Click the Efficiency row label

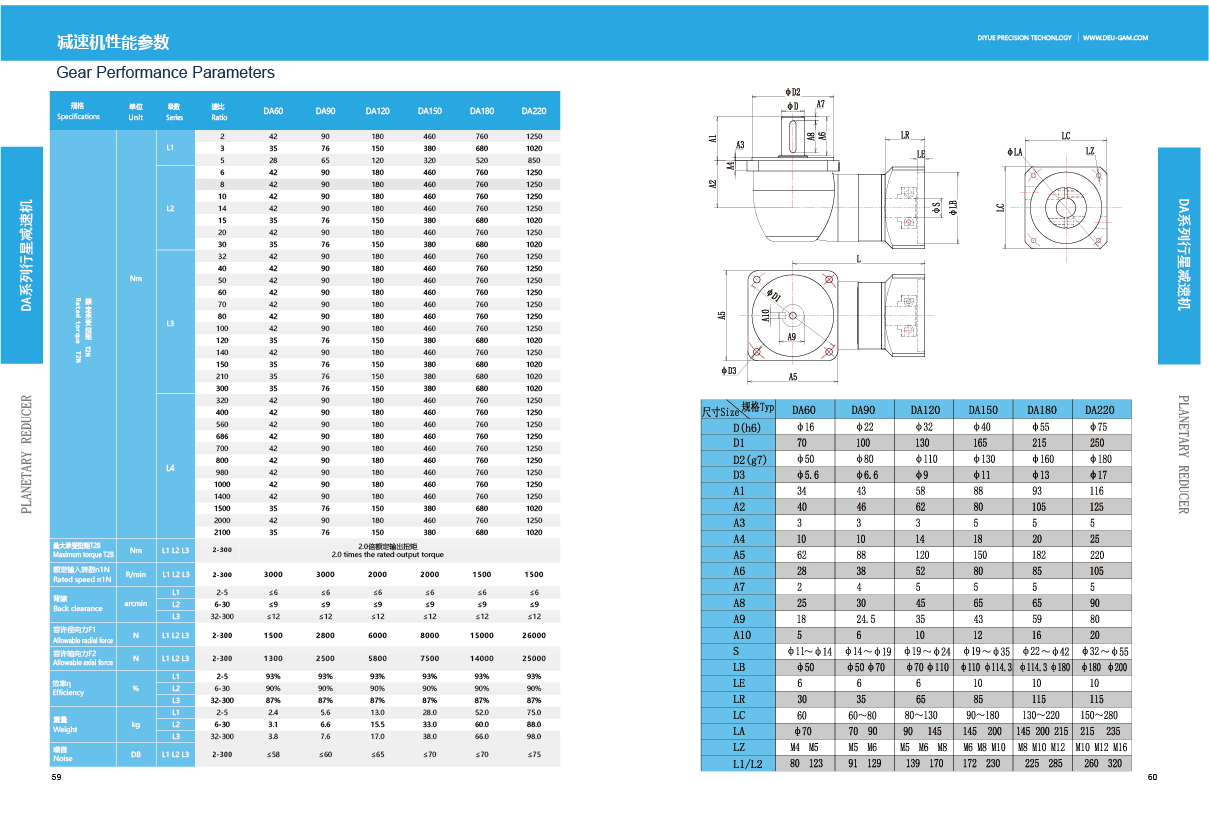[x=68, y=689]
